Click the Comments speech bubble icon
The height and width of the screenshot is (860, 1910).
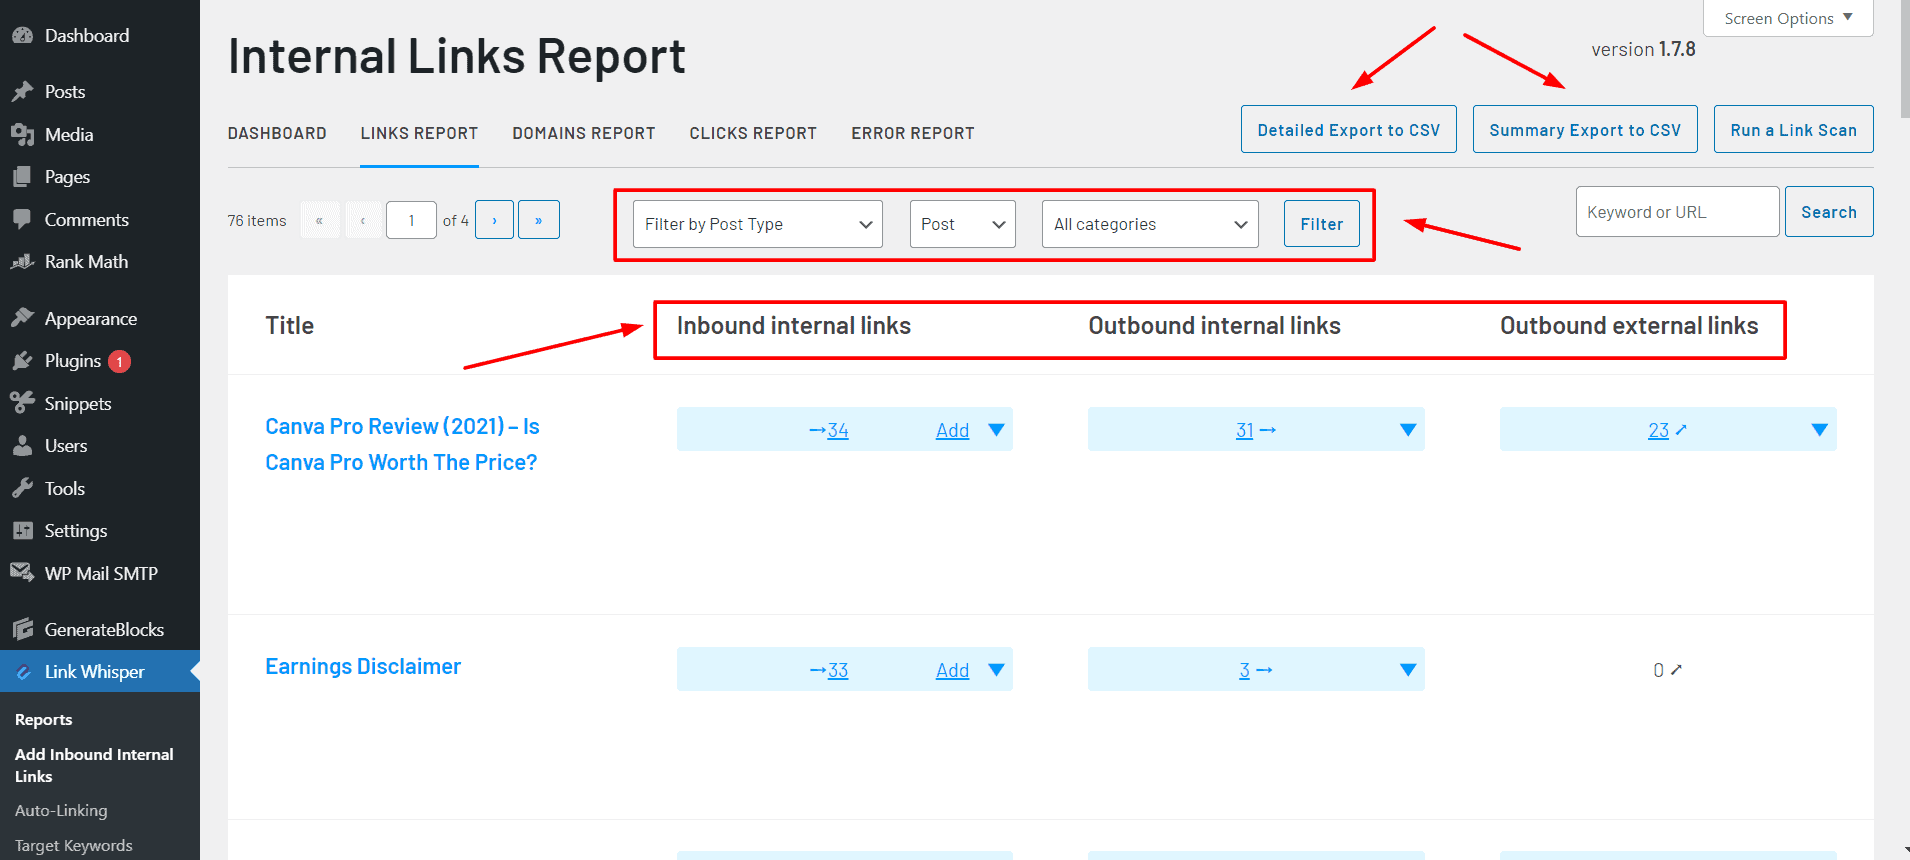tap(22, 220)
